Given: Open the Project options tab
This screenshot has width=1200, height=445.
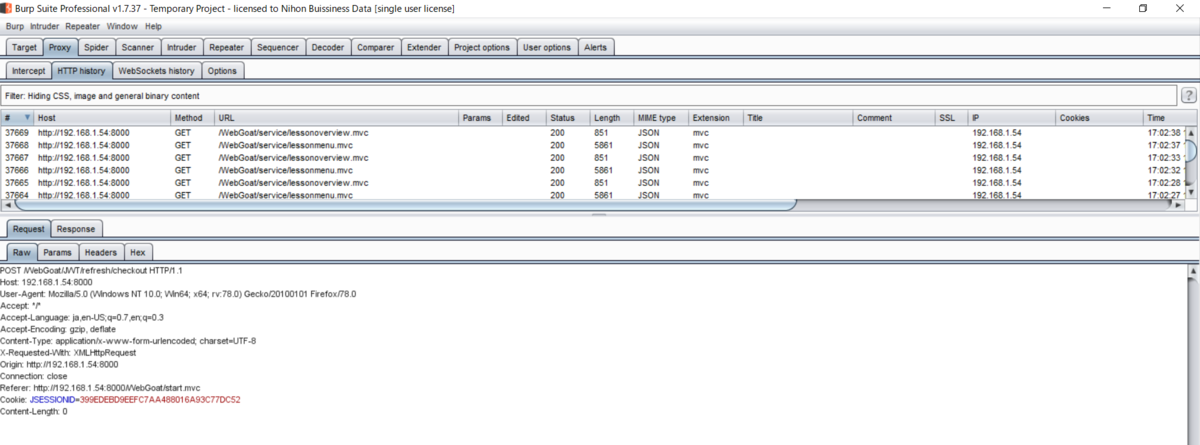Looking at the screenshot, I should click(482, 47).
